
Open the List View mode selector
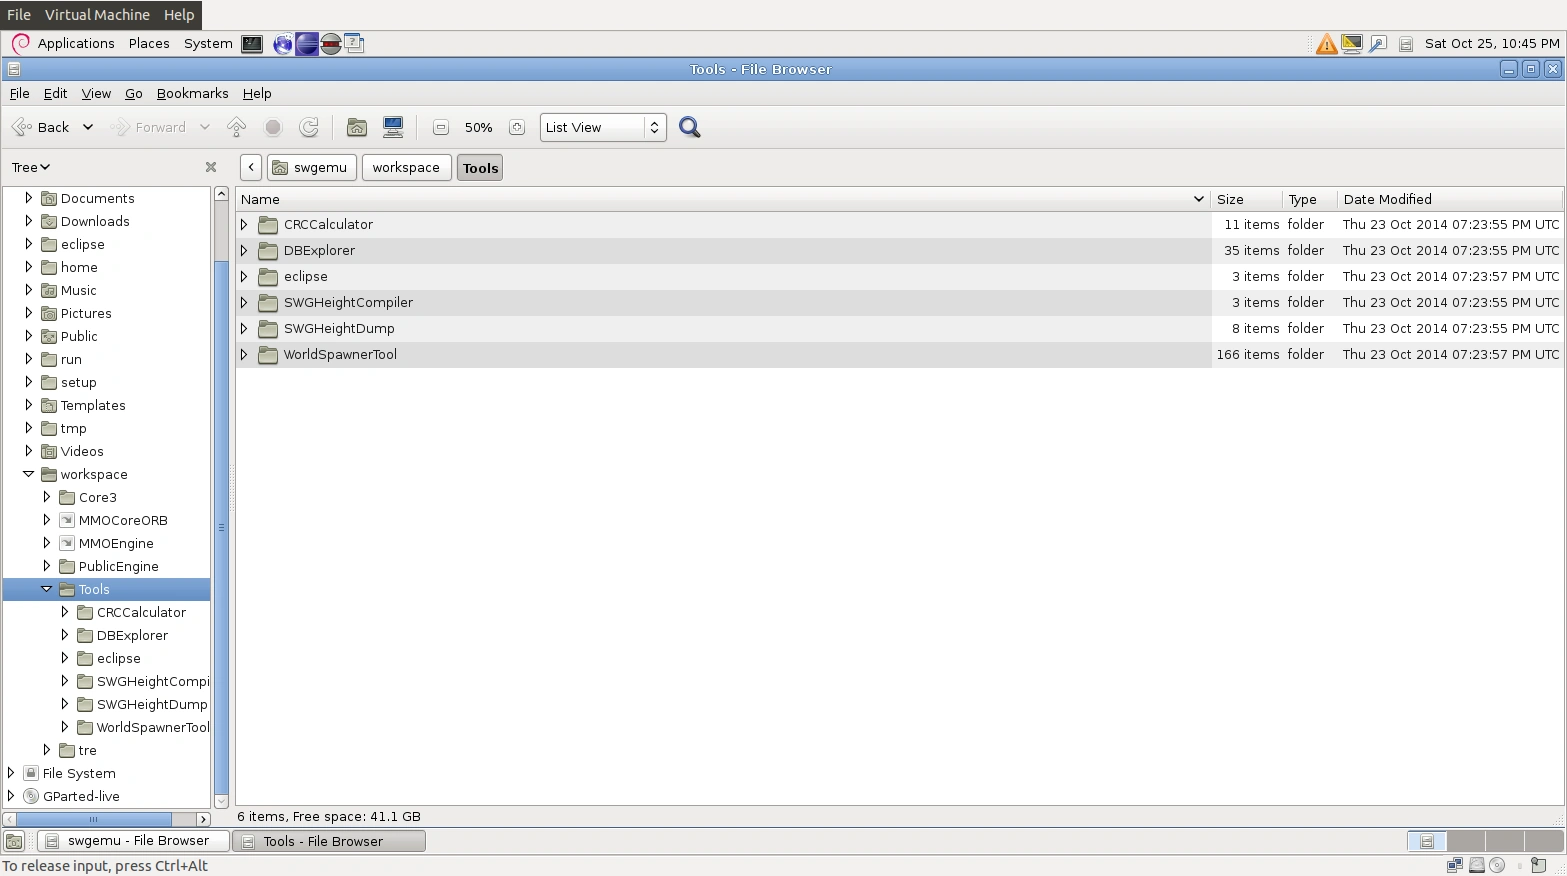(x=603, y=127)
